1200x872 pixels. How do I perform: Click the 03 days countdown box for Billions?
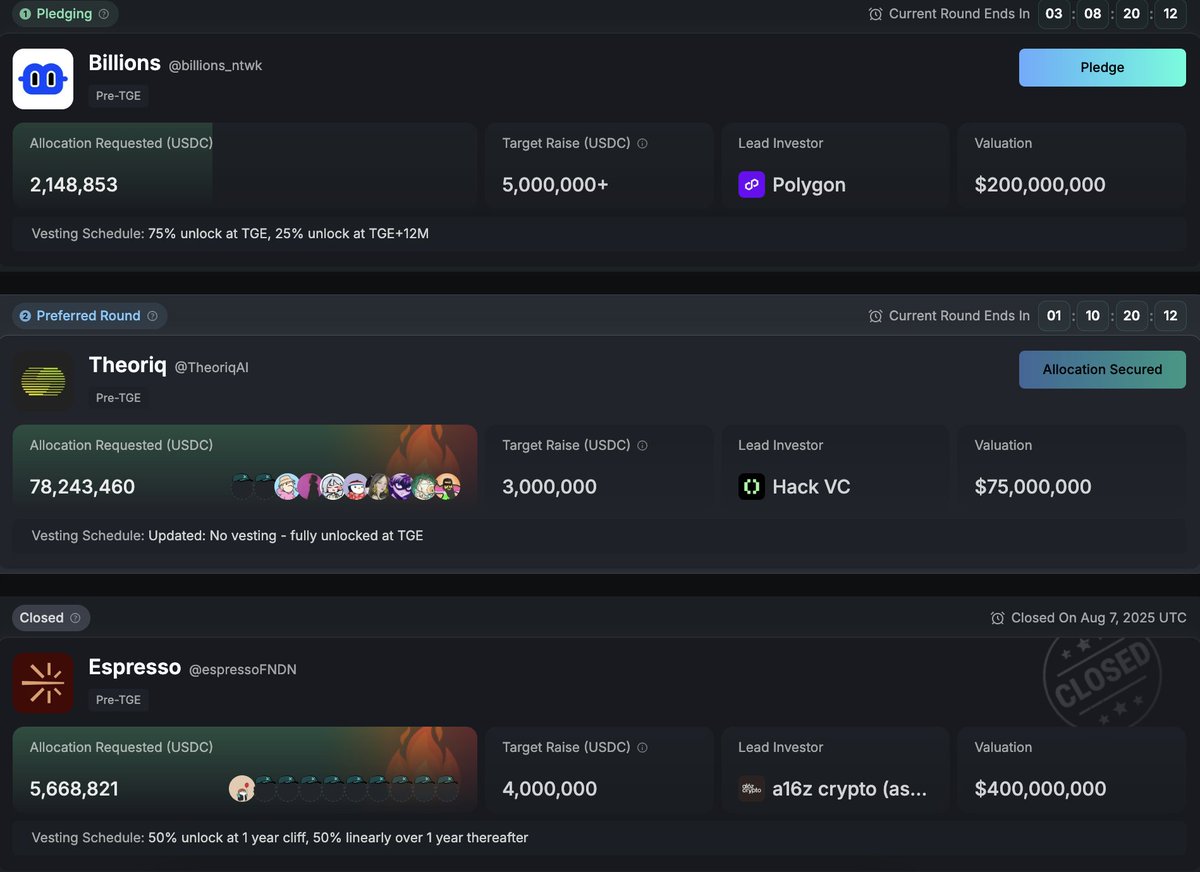(1054, 14)
